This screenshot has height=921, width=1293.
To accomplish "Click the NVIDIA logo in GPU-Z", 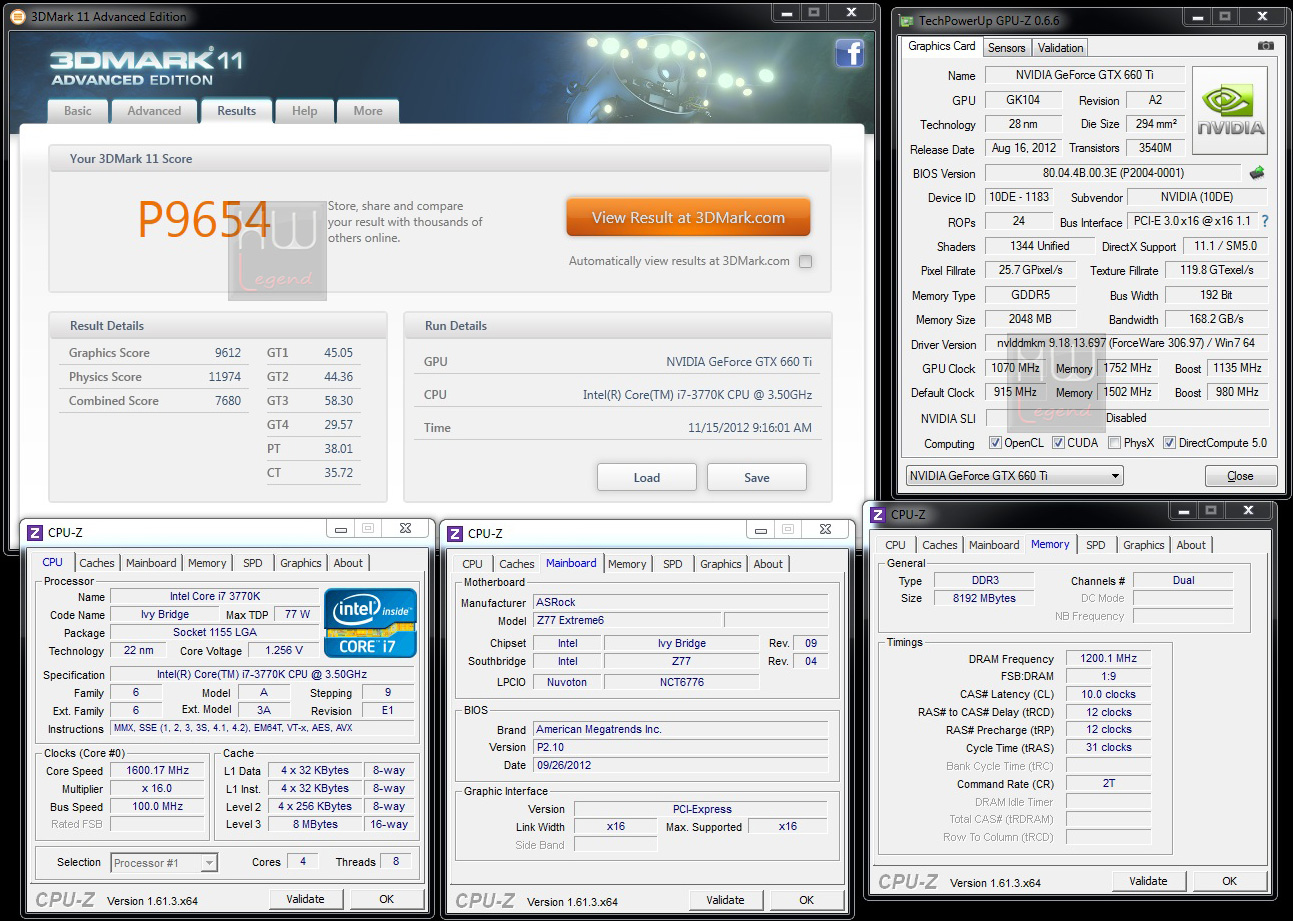I will 1230,110.
